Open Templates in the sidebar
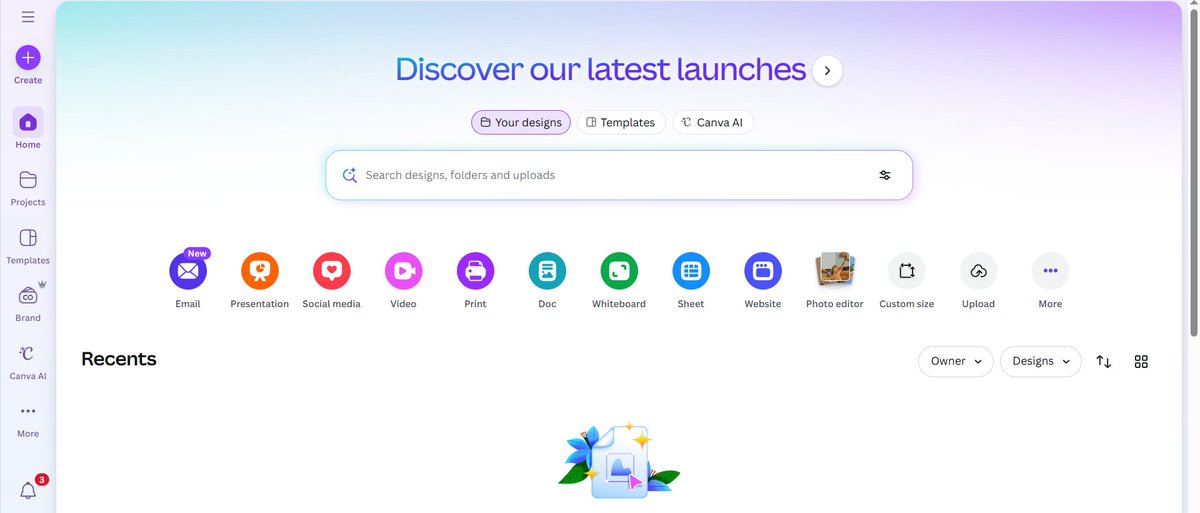 (28, 245)
